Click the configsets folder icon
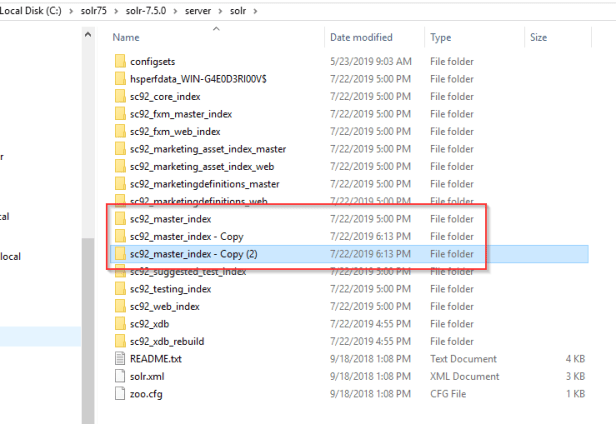Viewport: 616px width, 424px height. 120,62
